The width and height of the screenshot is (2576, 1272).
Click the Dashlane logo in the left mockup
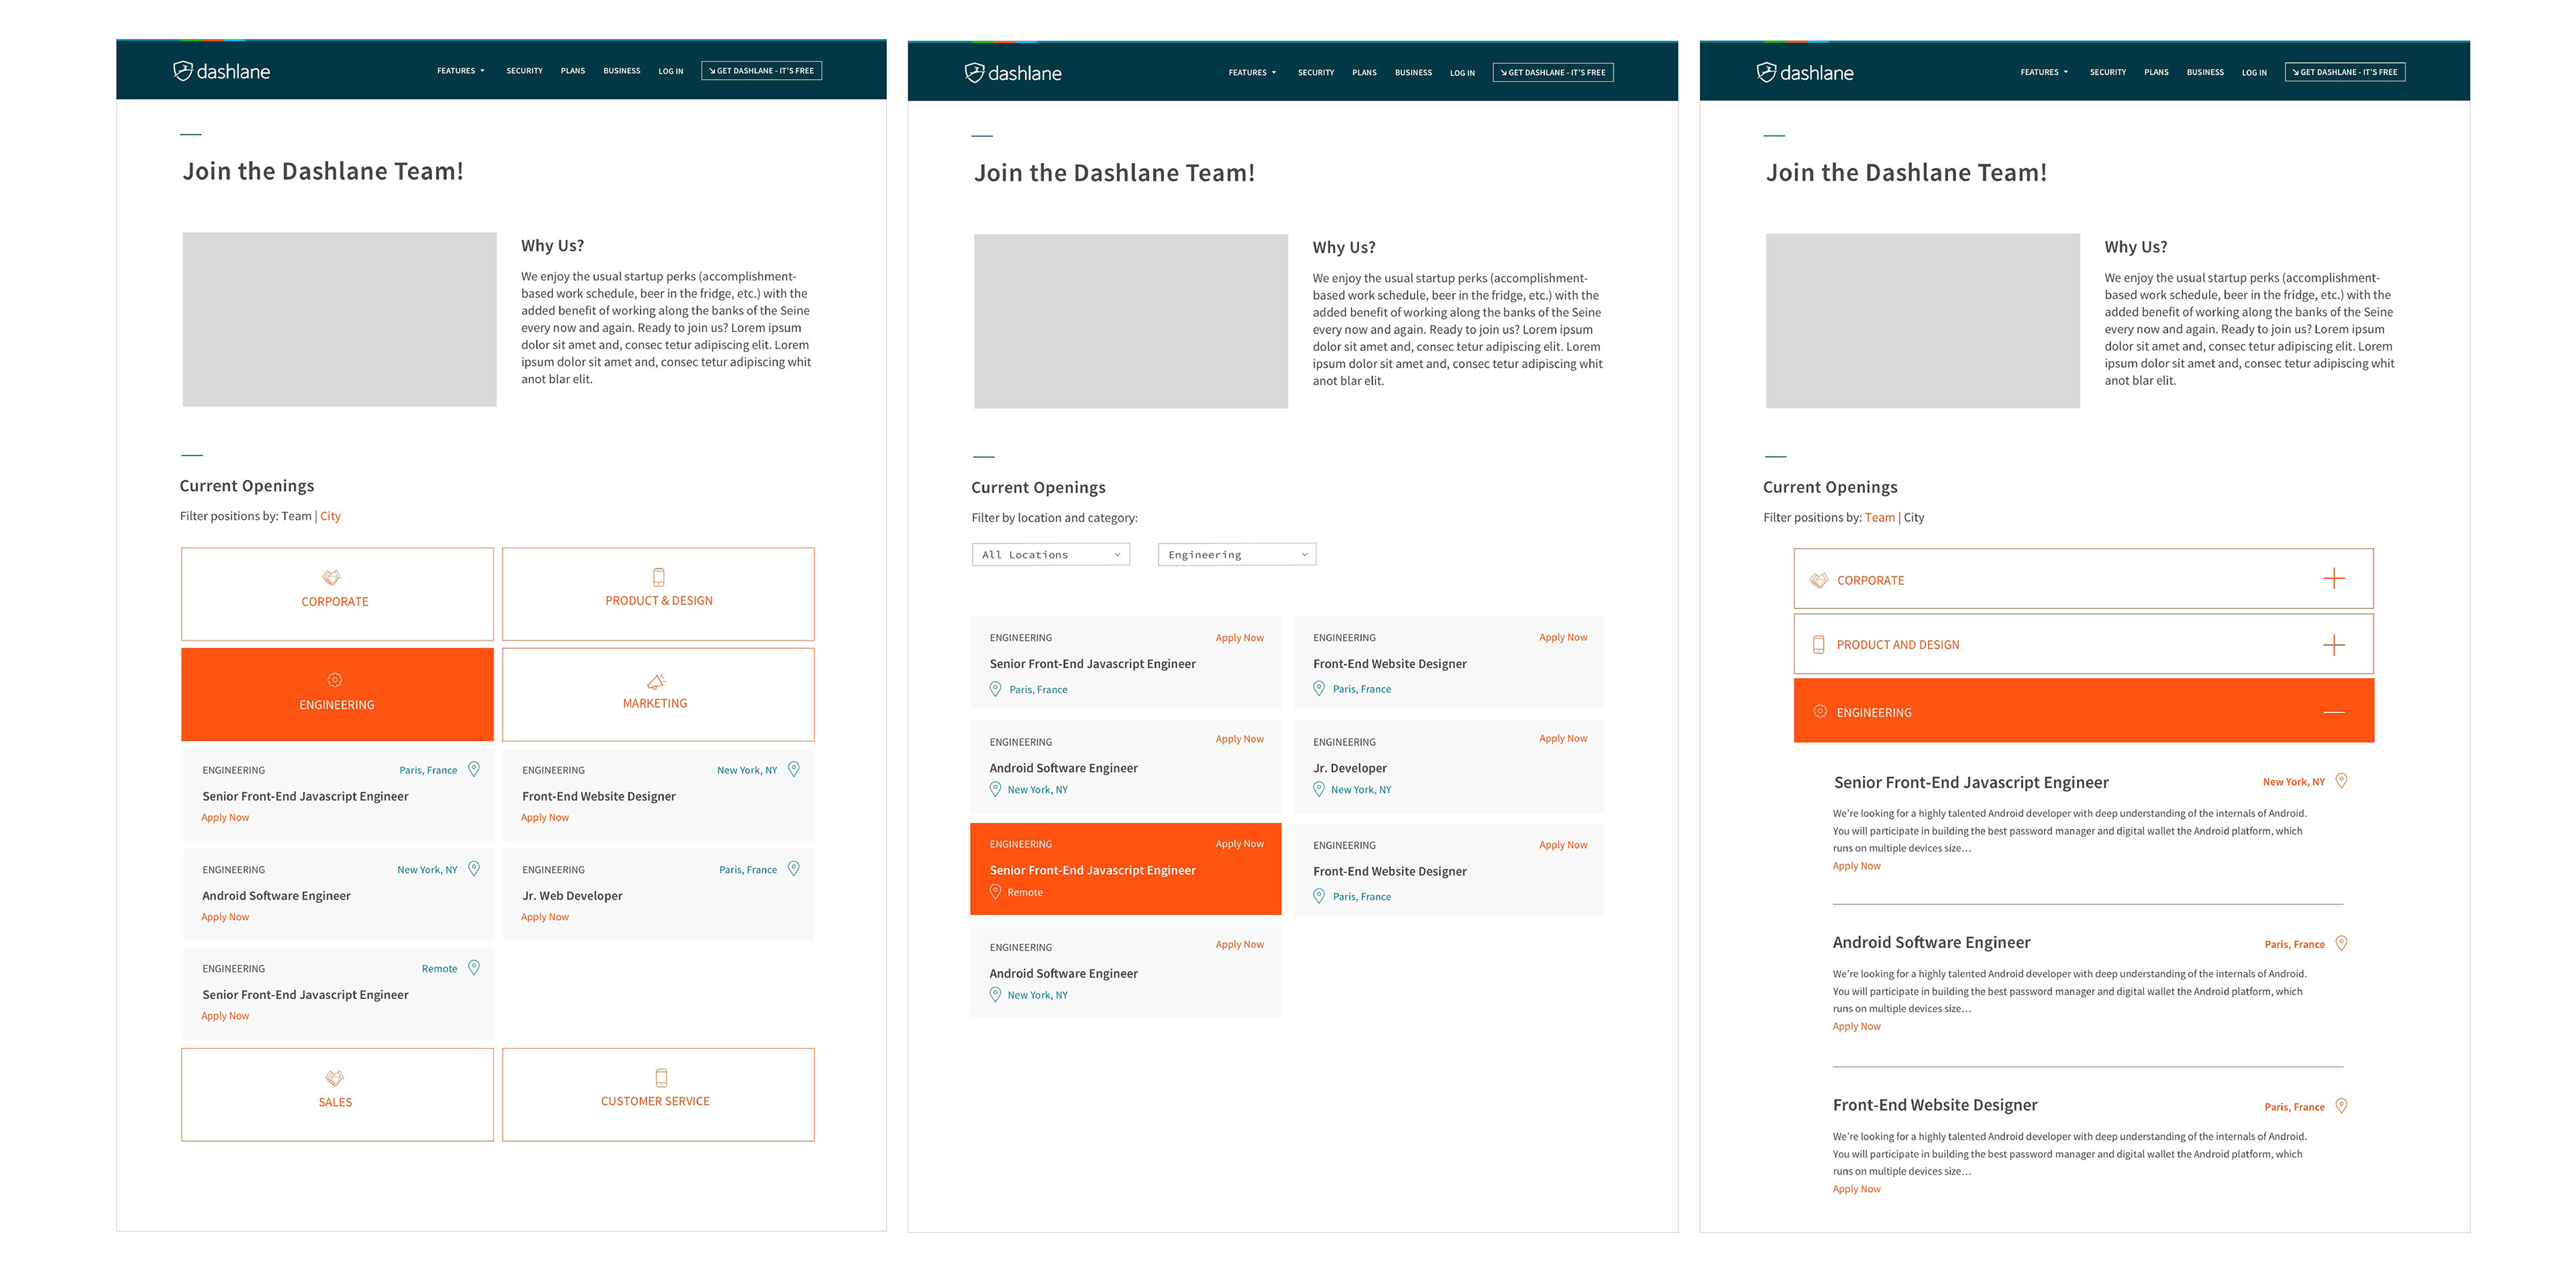pyautogui.click(x=221, y=71)
